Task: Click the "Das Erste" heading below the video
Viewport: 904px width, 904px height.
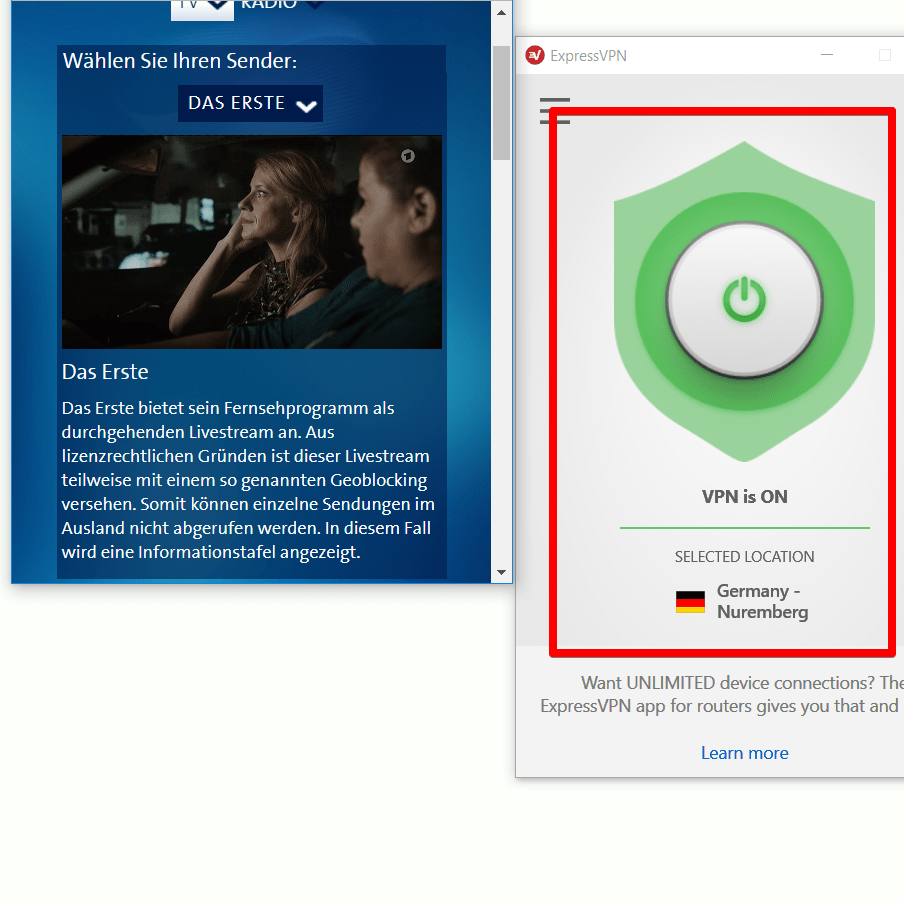Action: click(105, 372)
